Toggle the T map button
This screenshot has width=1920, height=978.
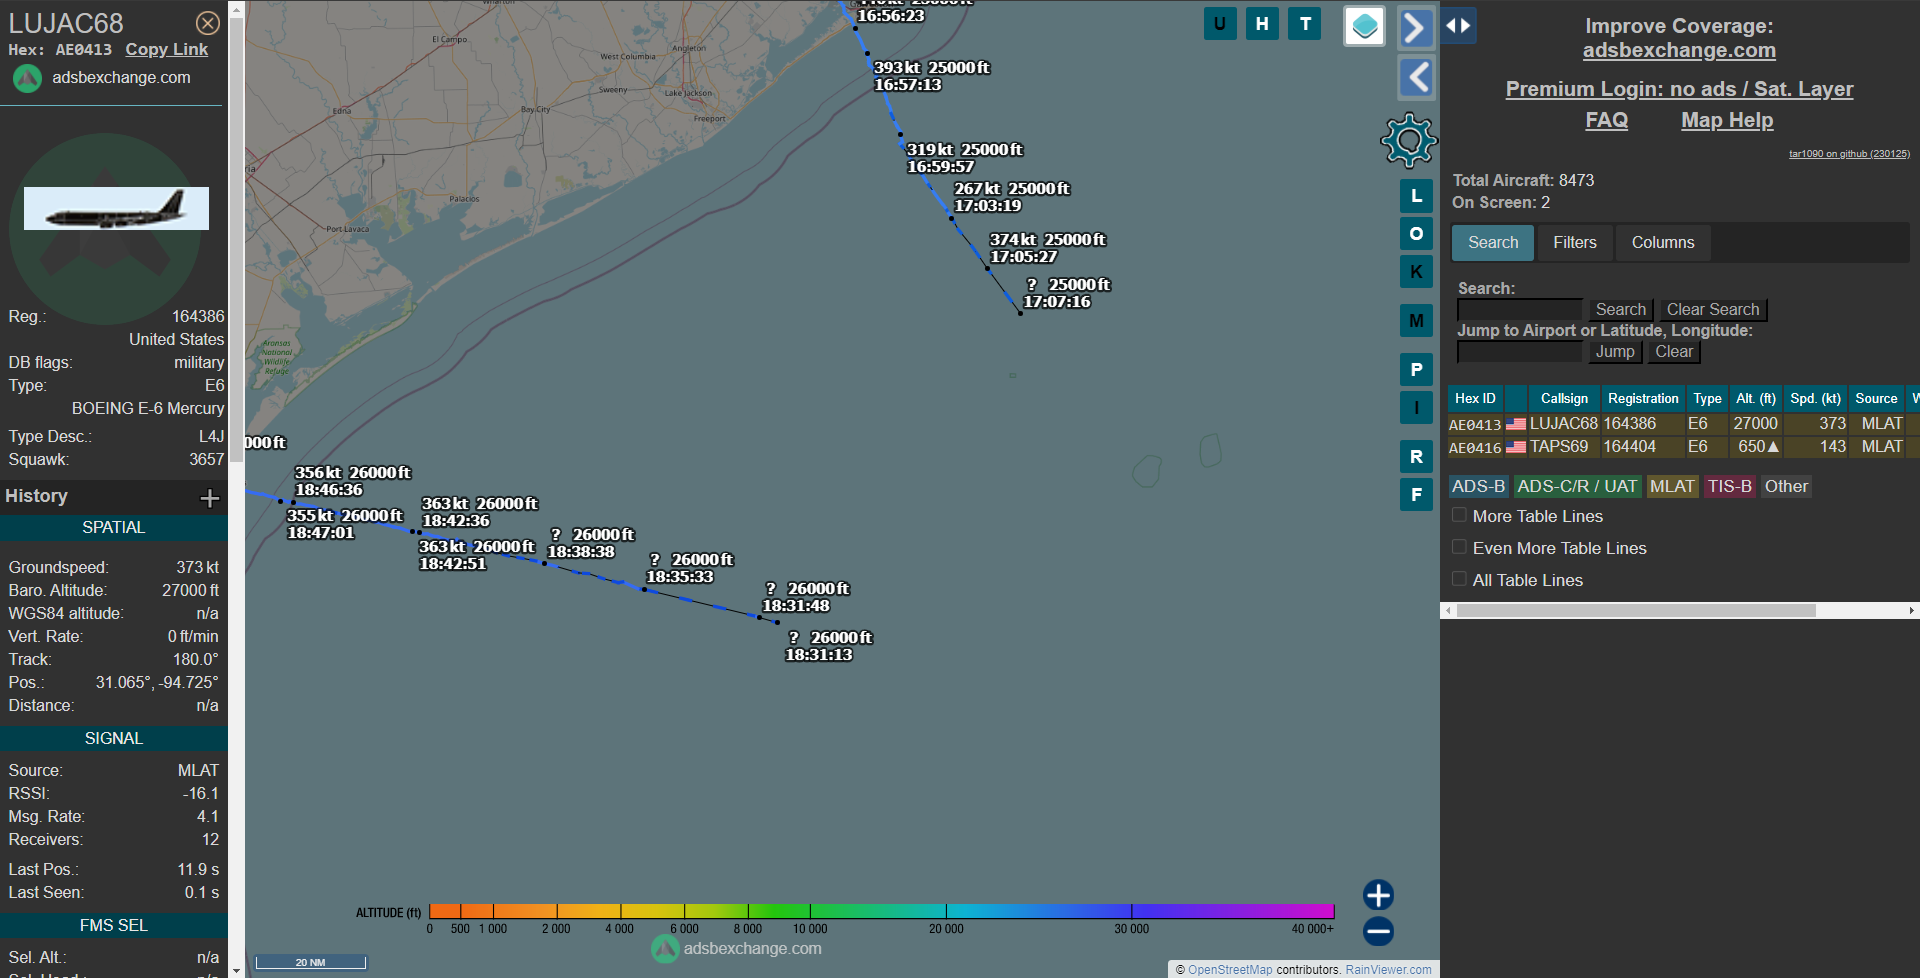(1305, 24)
